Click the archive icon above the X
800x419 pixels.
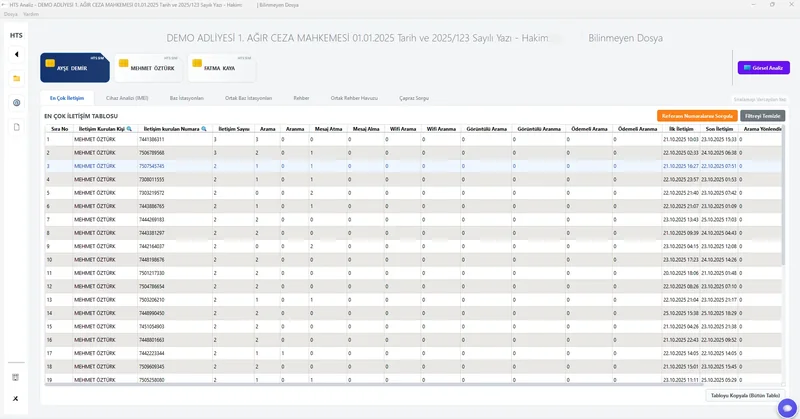click(x=16, y=377)
